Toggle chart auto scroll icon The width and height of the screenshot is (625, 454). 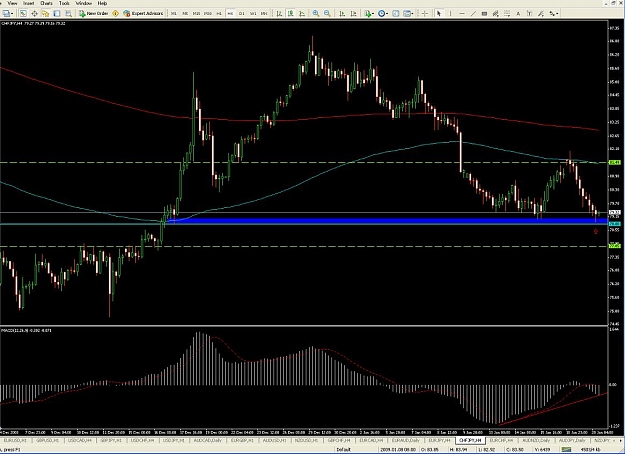[342, 14]
